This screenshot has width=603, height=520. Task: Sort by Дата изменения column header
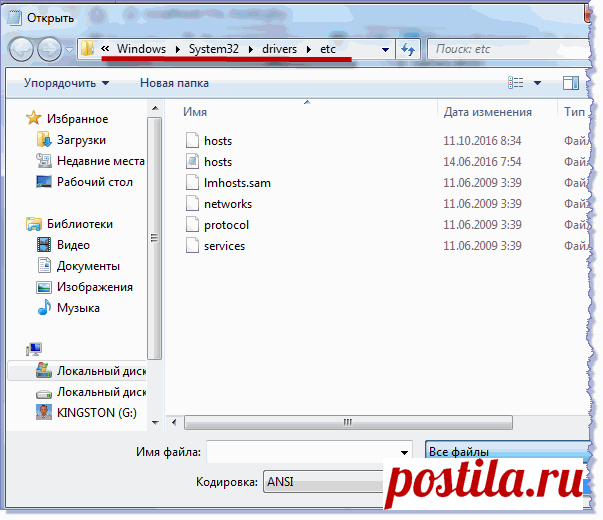[488, 112]
